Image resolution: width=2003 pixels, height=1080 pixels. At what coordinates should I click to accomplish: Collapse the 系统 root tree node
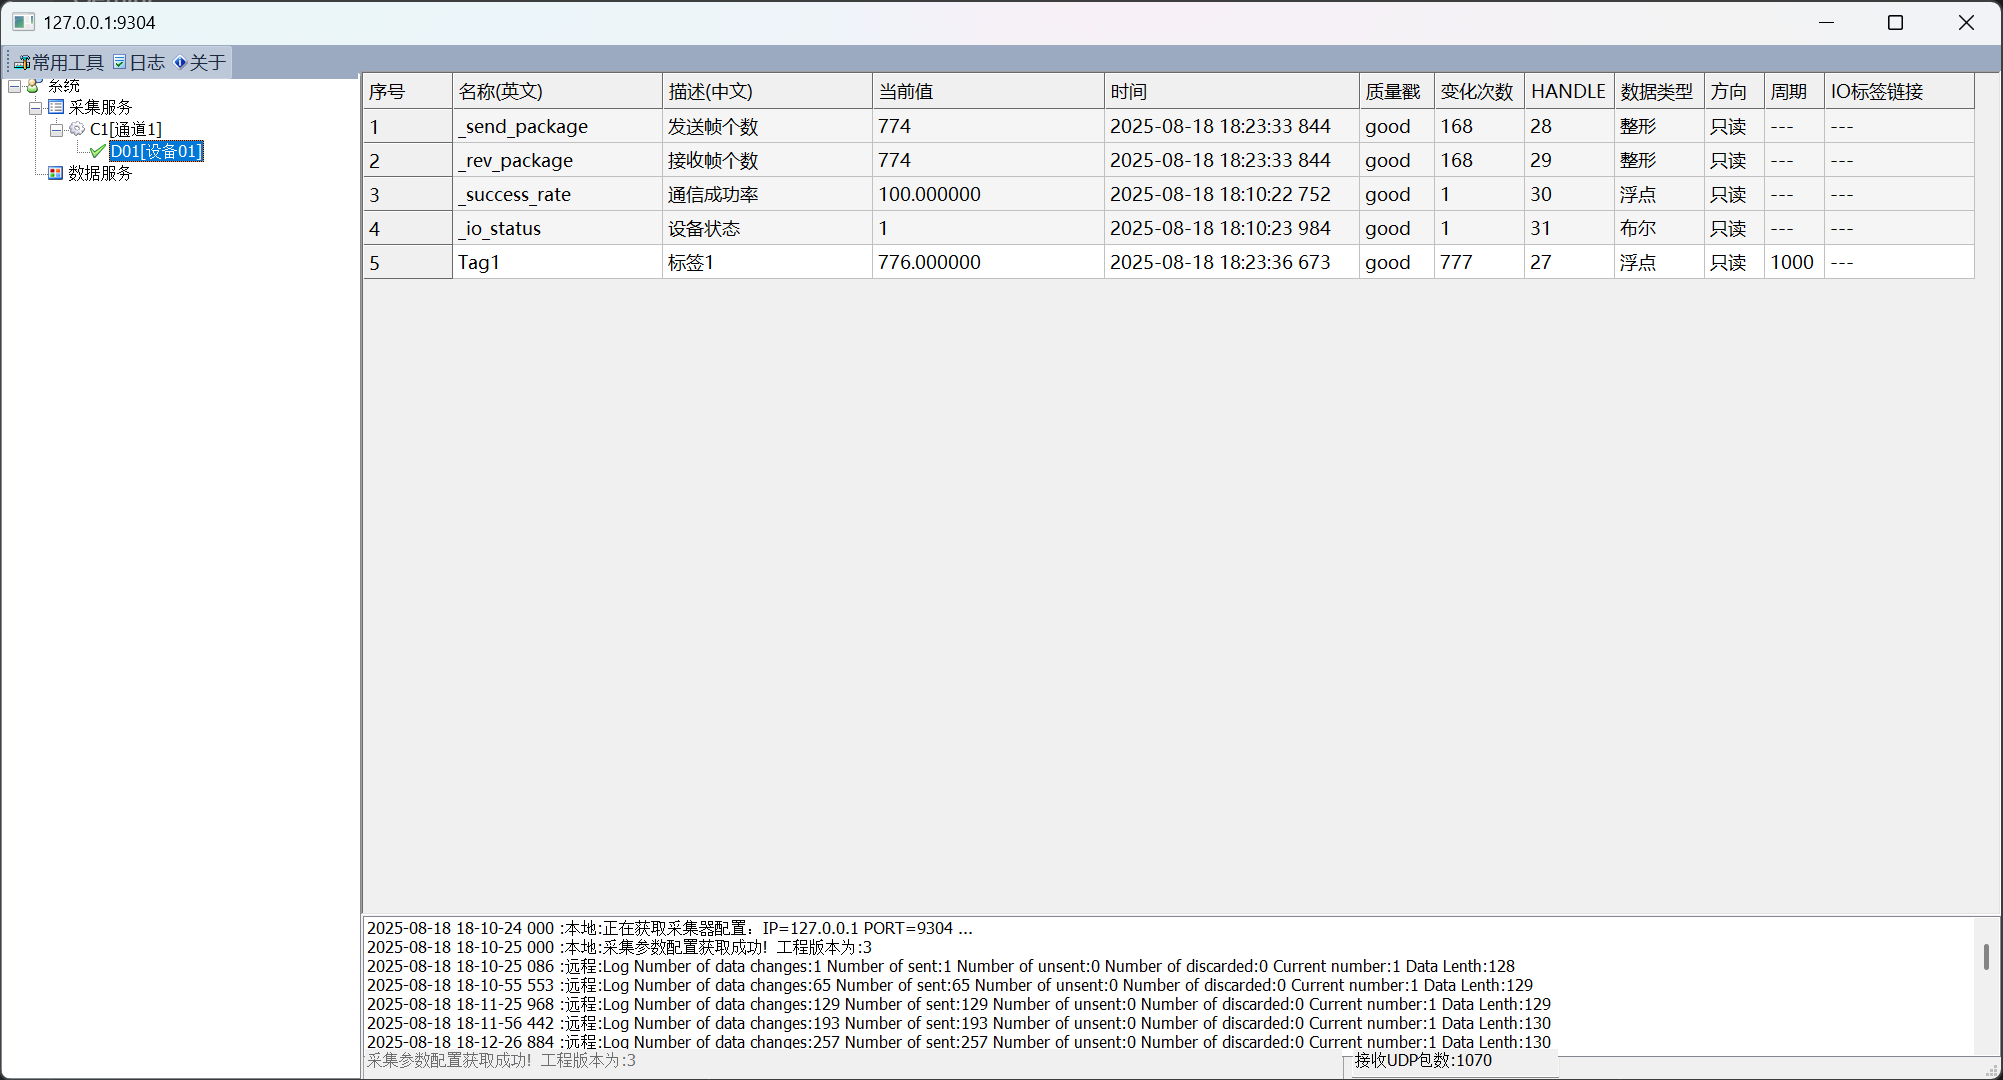[15, 87]
